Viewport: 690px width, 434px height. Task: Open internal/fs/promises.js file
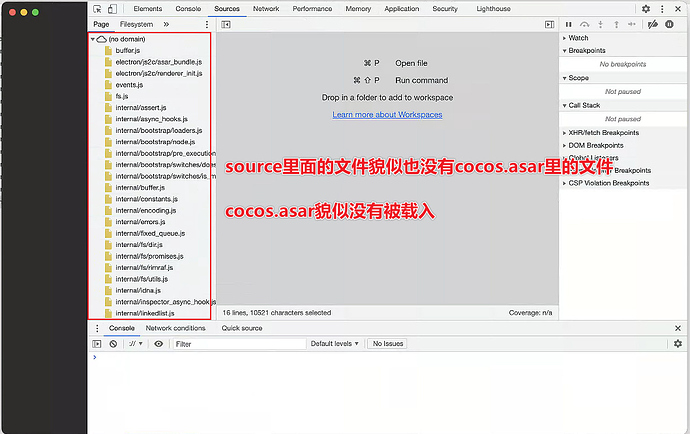[x=150, y=256]
